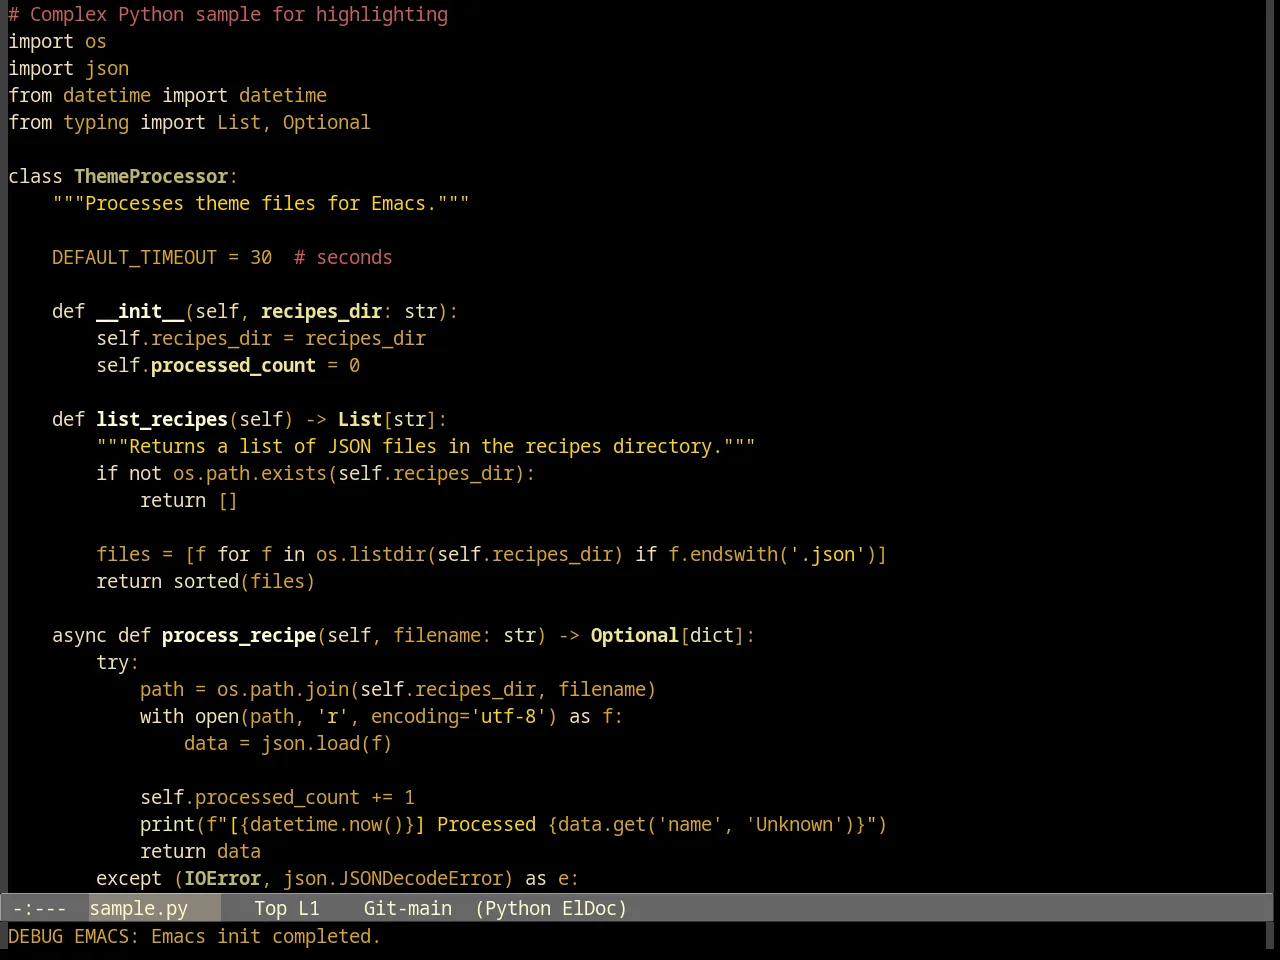Click the 'async' keyword
Viewport: 1280px width, 960px height.
[79, 635]
